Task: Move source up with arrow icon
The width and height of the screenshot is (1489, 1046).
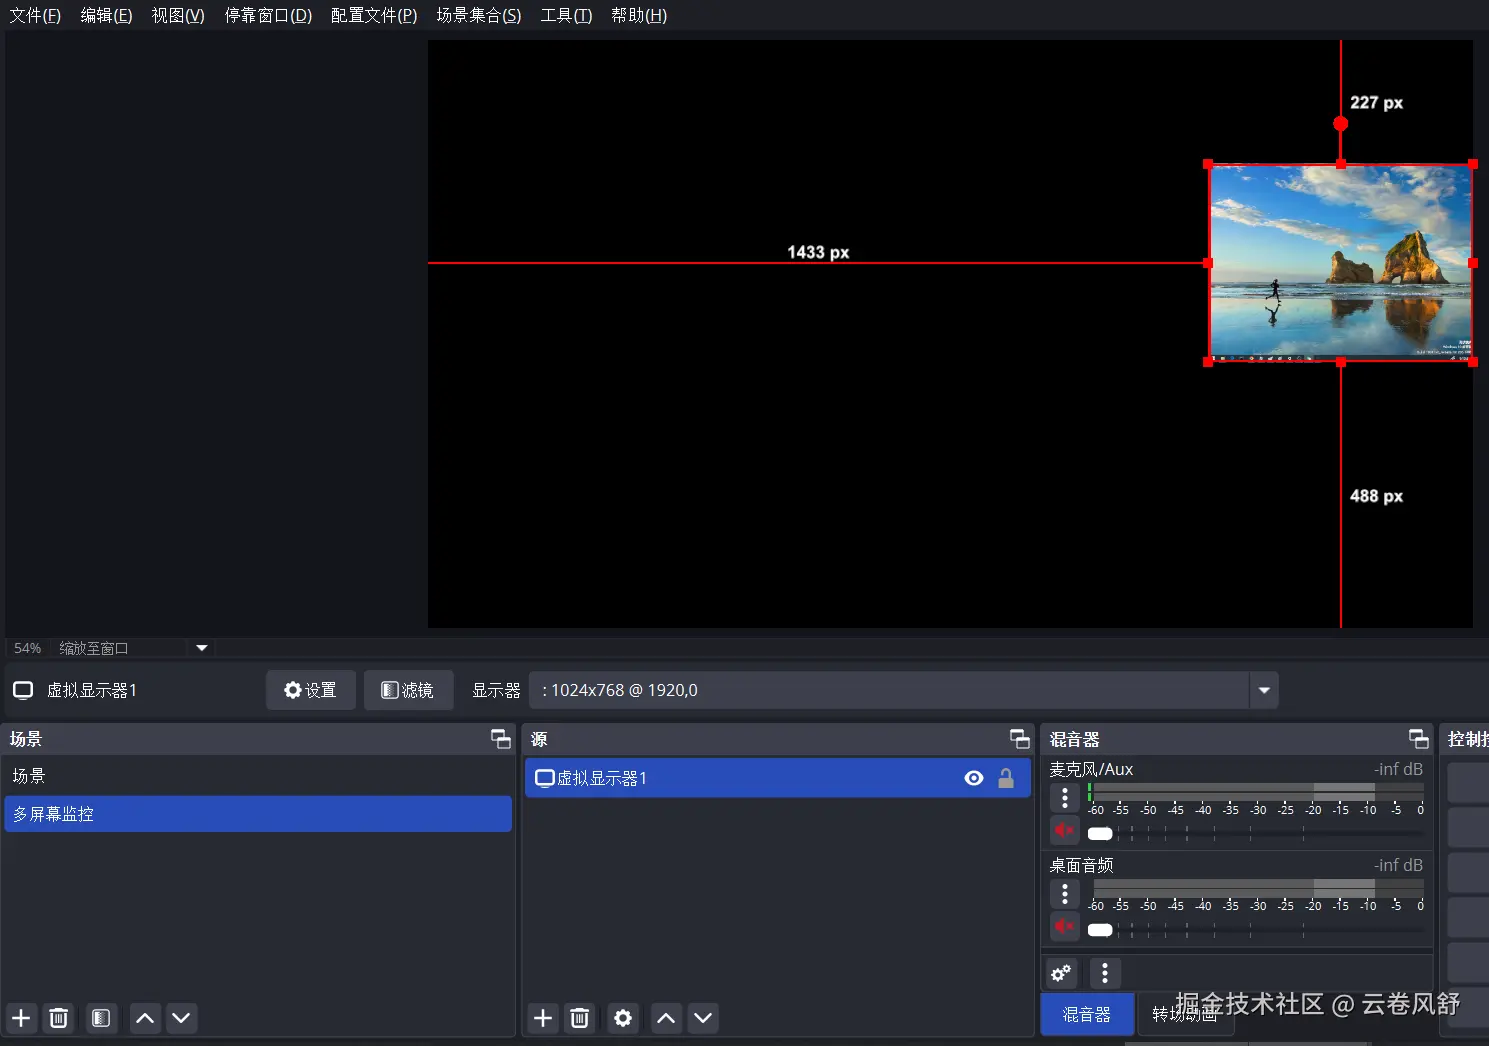Action: click(x=667, y=1018)
